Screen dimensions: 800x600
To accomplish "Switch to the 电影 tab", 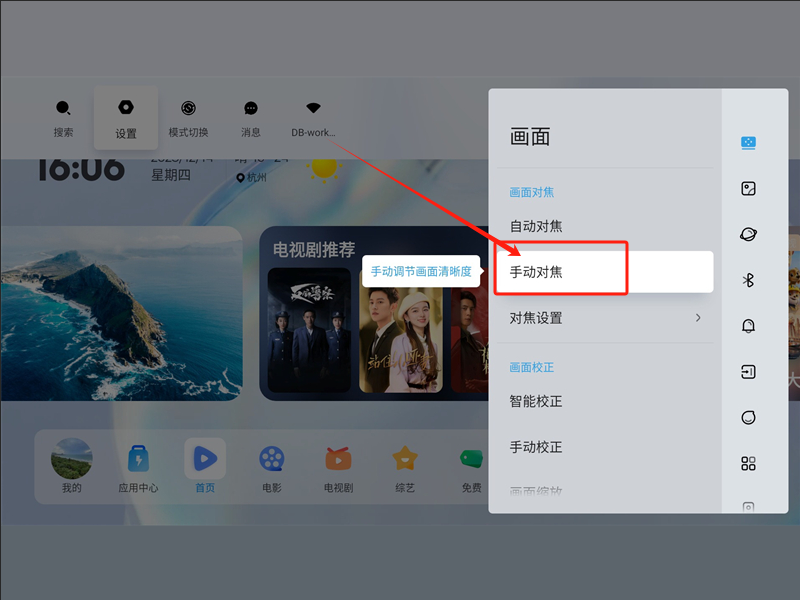I will (x=271, y=468).
